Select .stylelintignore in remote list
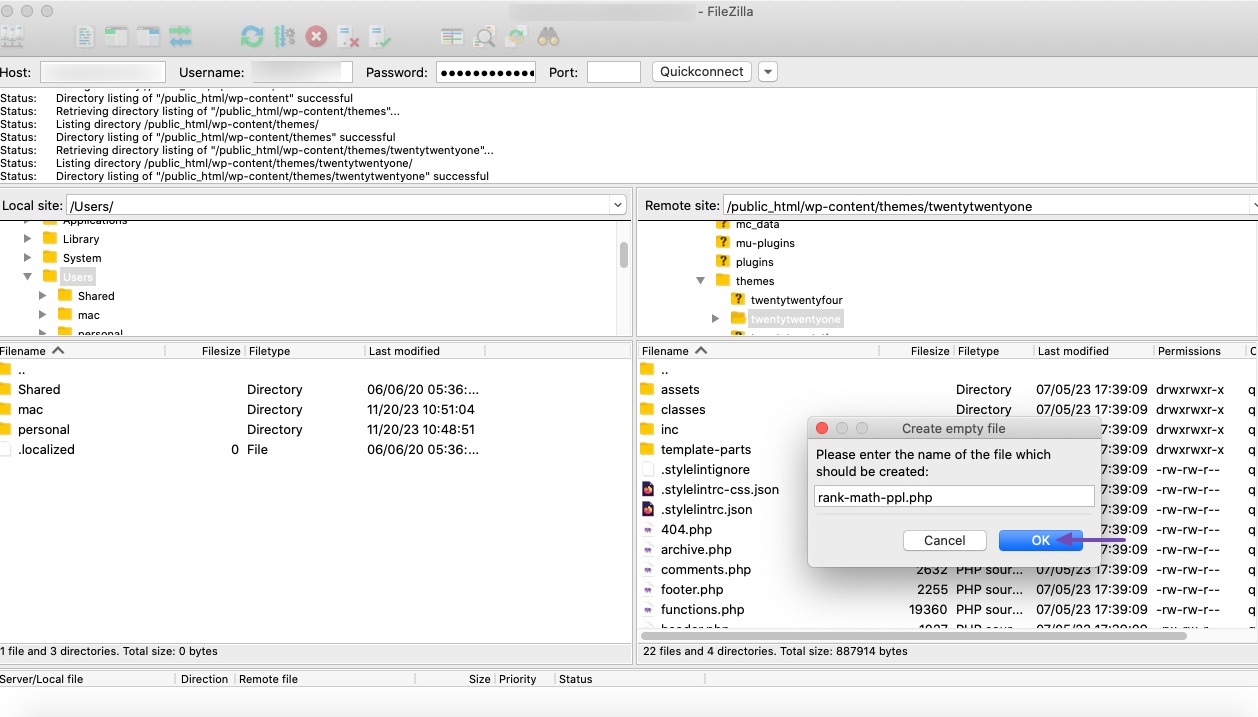This screenshot has height=717, width=1258. [705, 469]
